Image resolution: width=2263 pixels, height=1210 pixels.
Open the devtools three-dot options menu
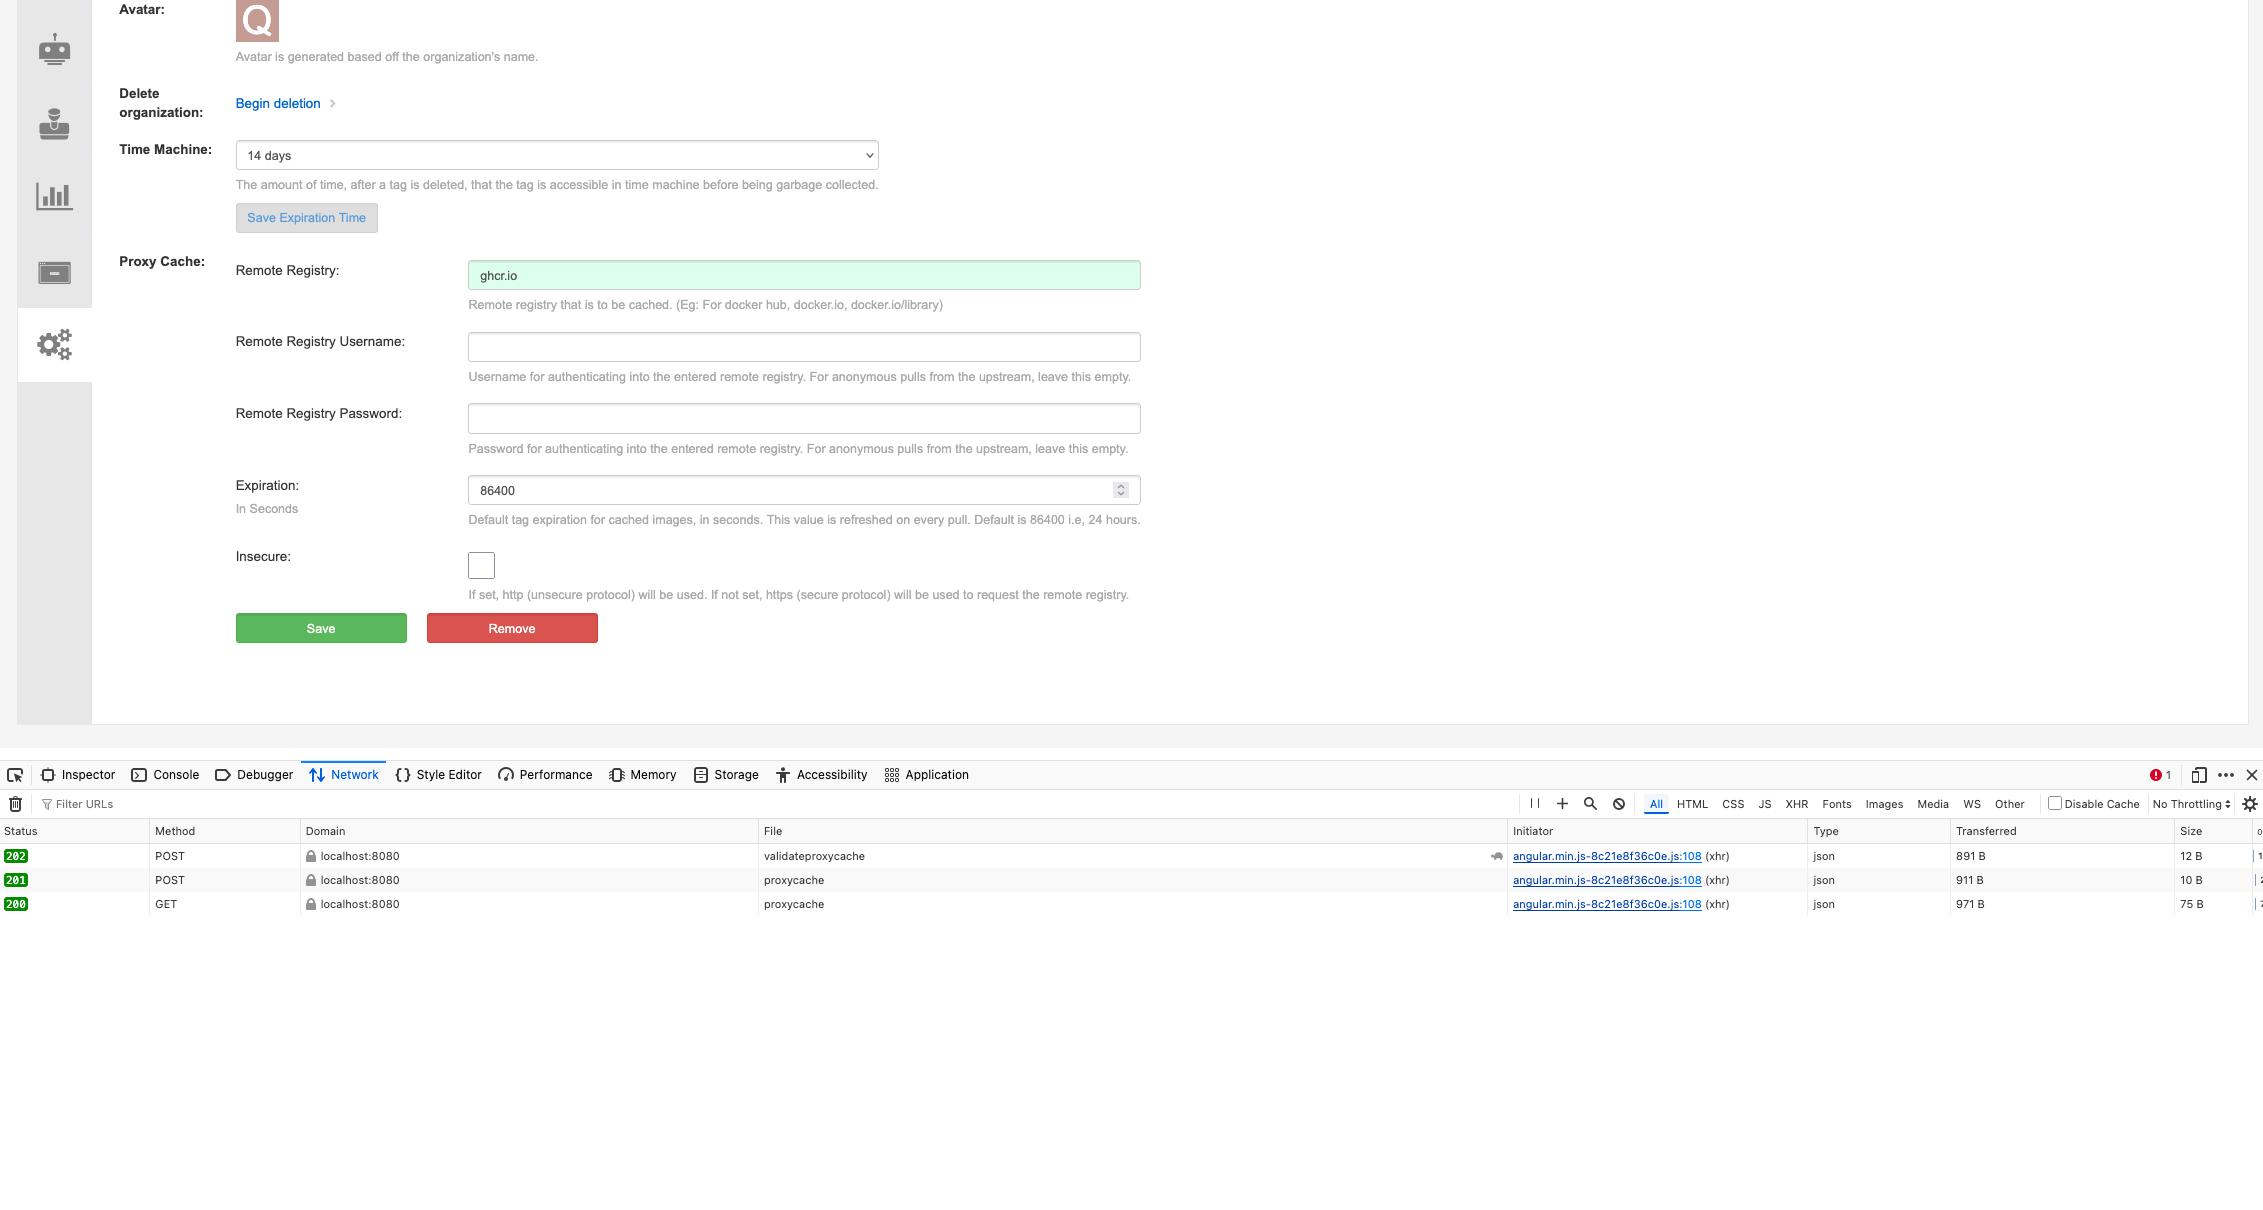pos(2226,775)
